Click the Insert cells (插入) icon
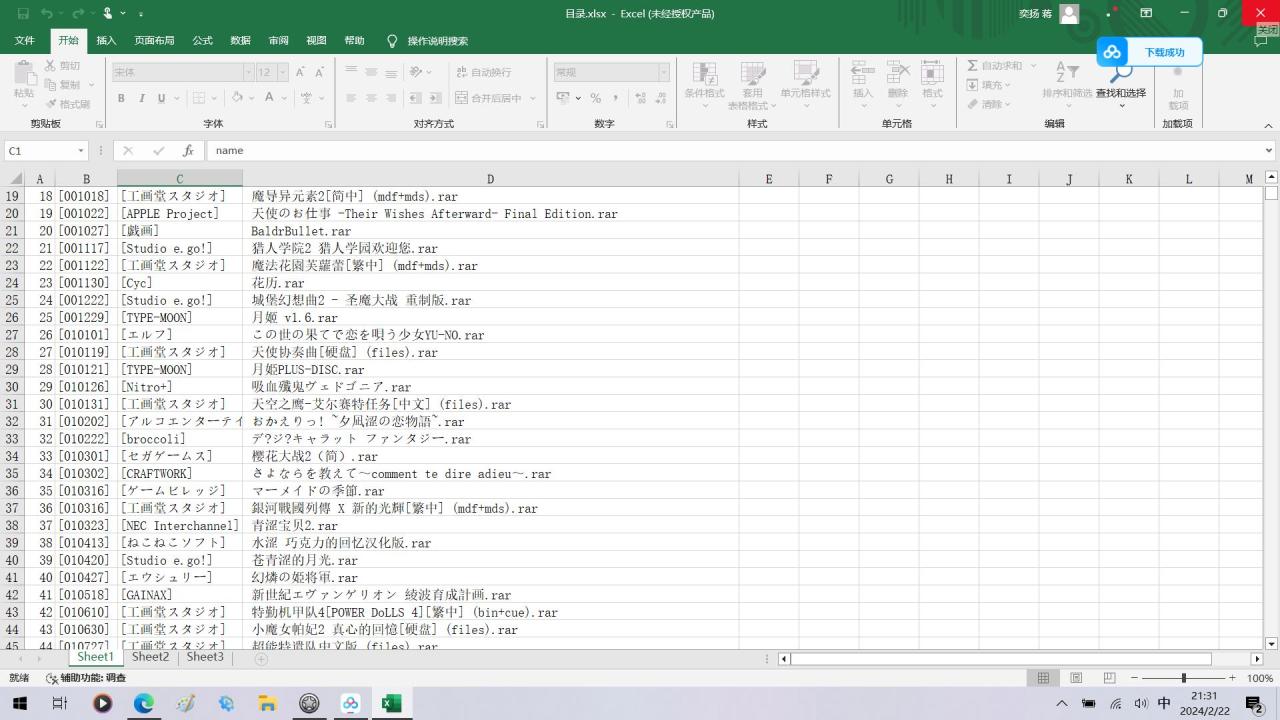 pos(863,73)
